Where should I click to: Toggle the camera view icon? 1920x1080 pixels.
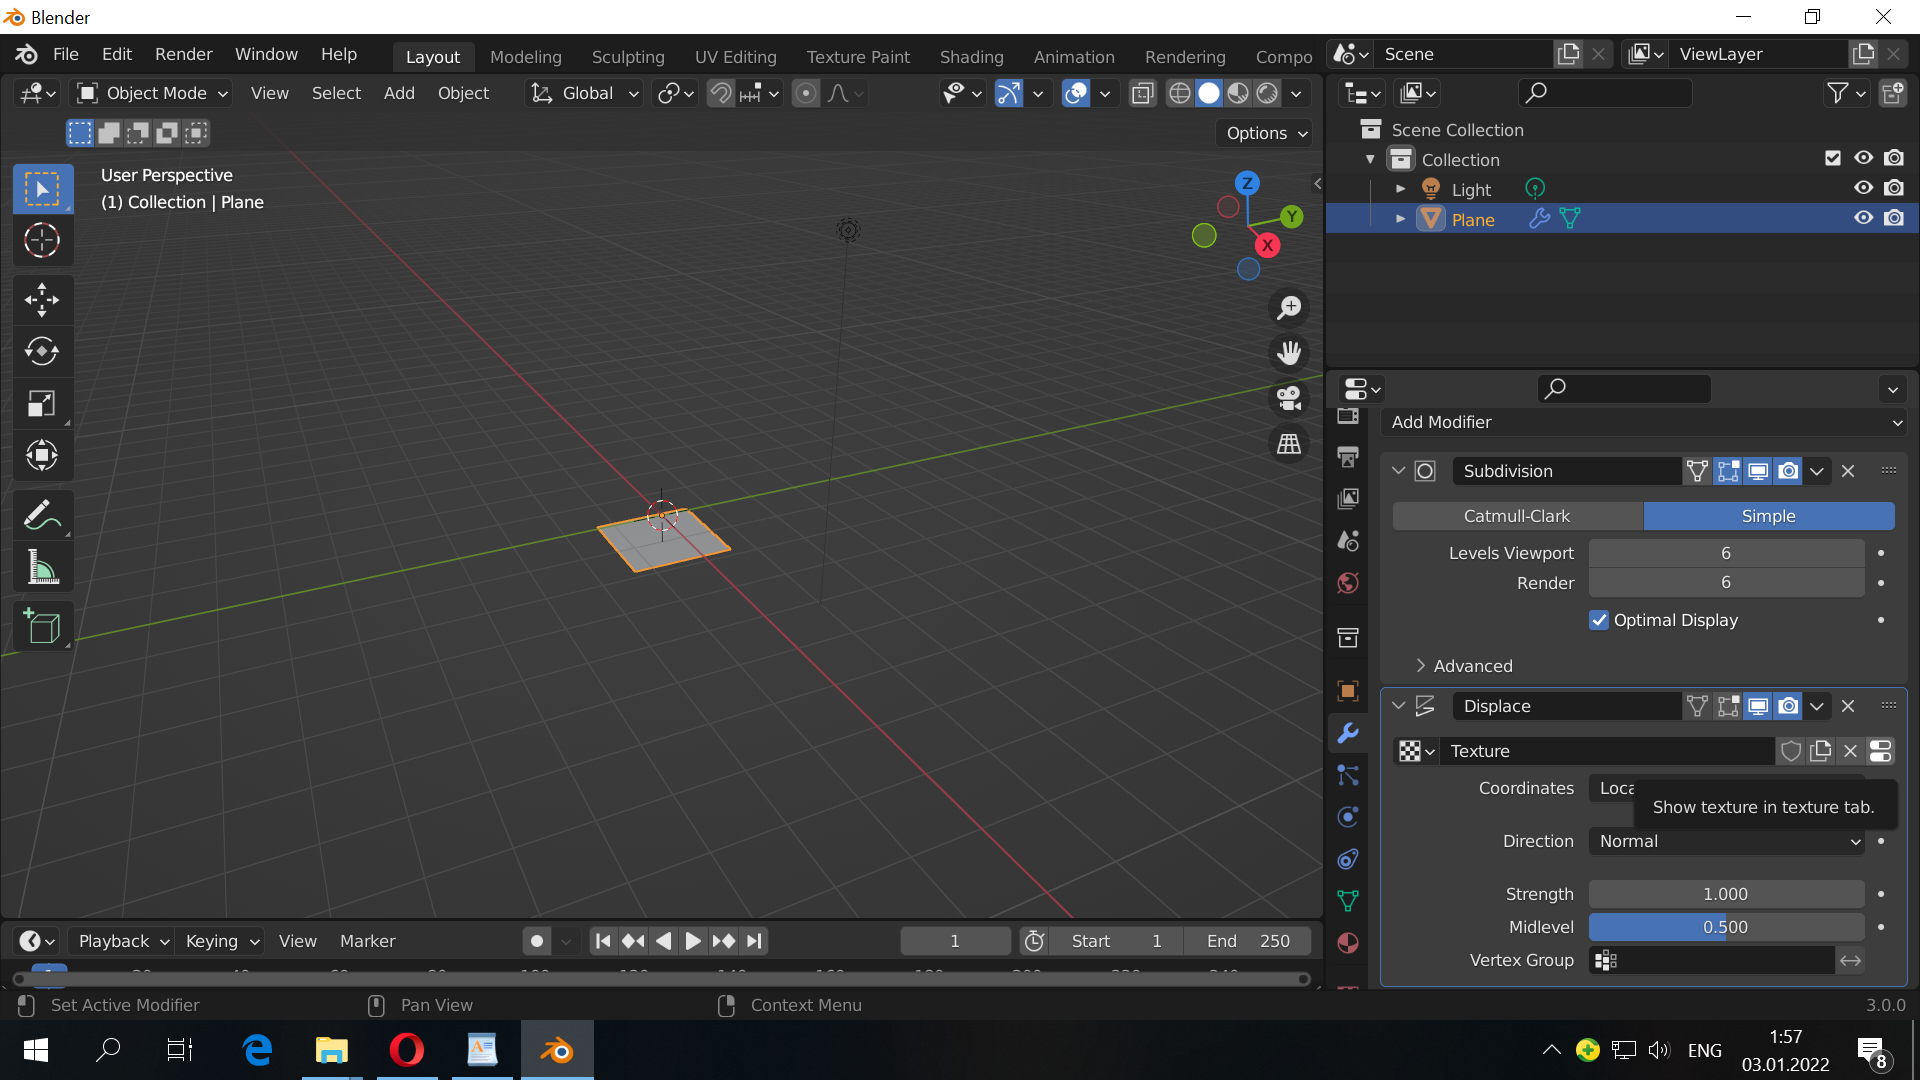pyautogui.click(x=1289, y=398)
